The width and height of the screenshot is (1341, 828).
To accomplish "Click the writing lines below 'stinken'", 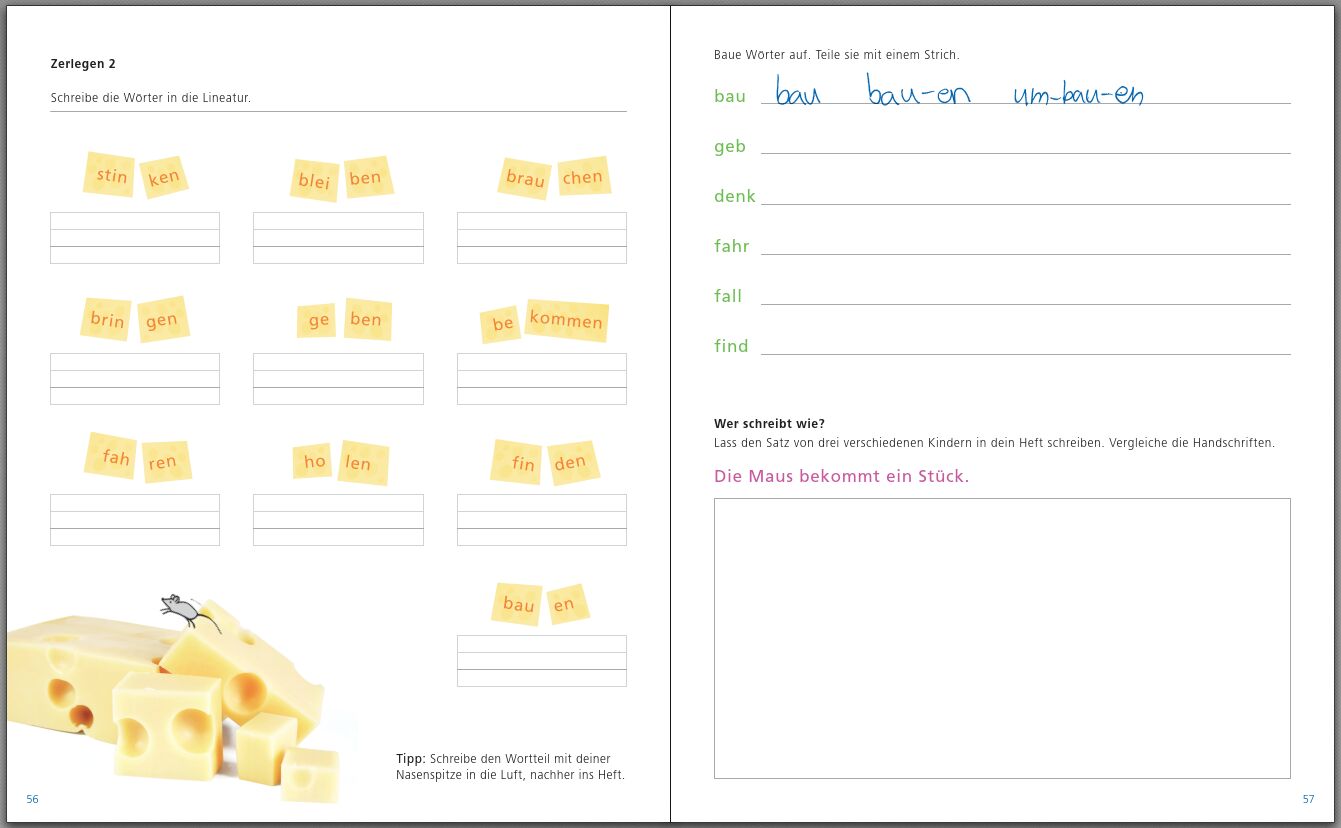I will click(135, 238).
